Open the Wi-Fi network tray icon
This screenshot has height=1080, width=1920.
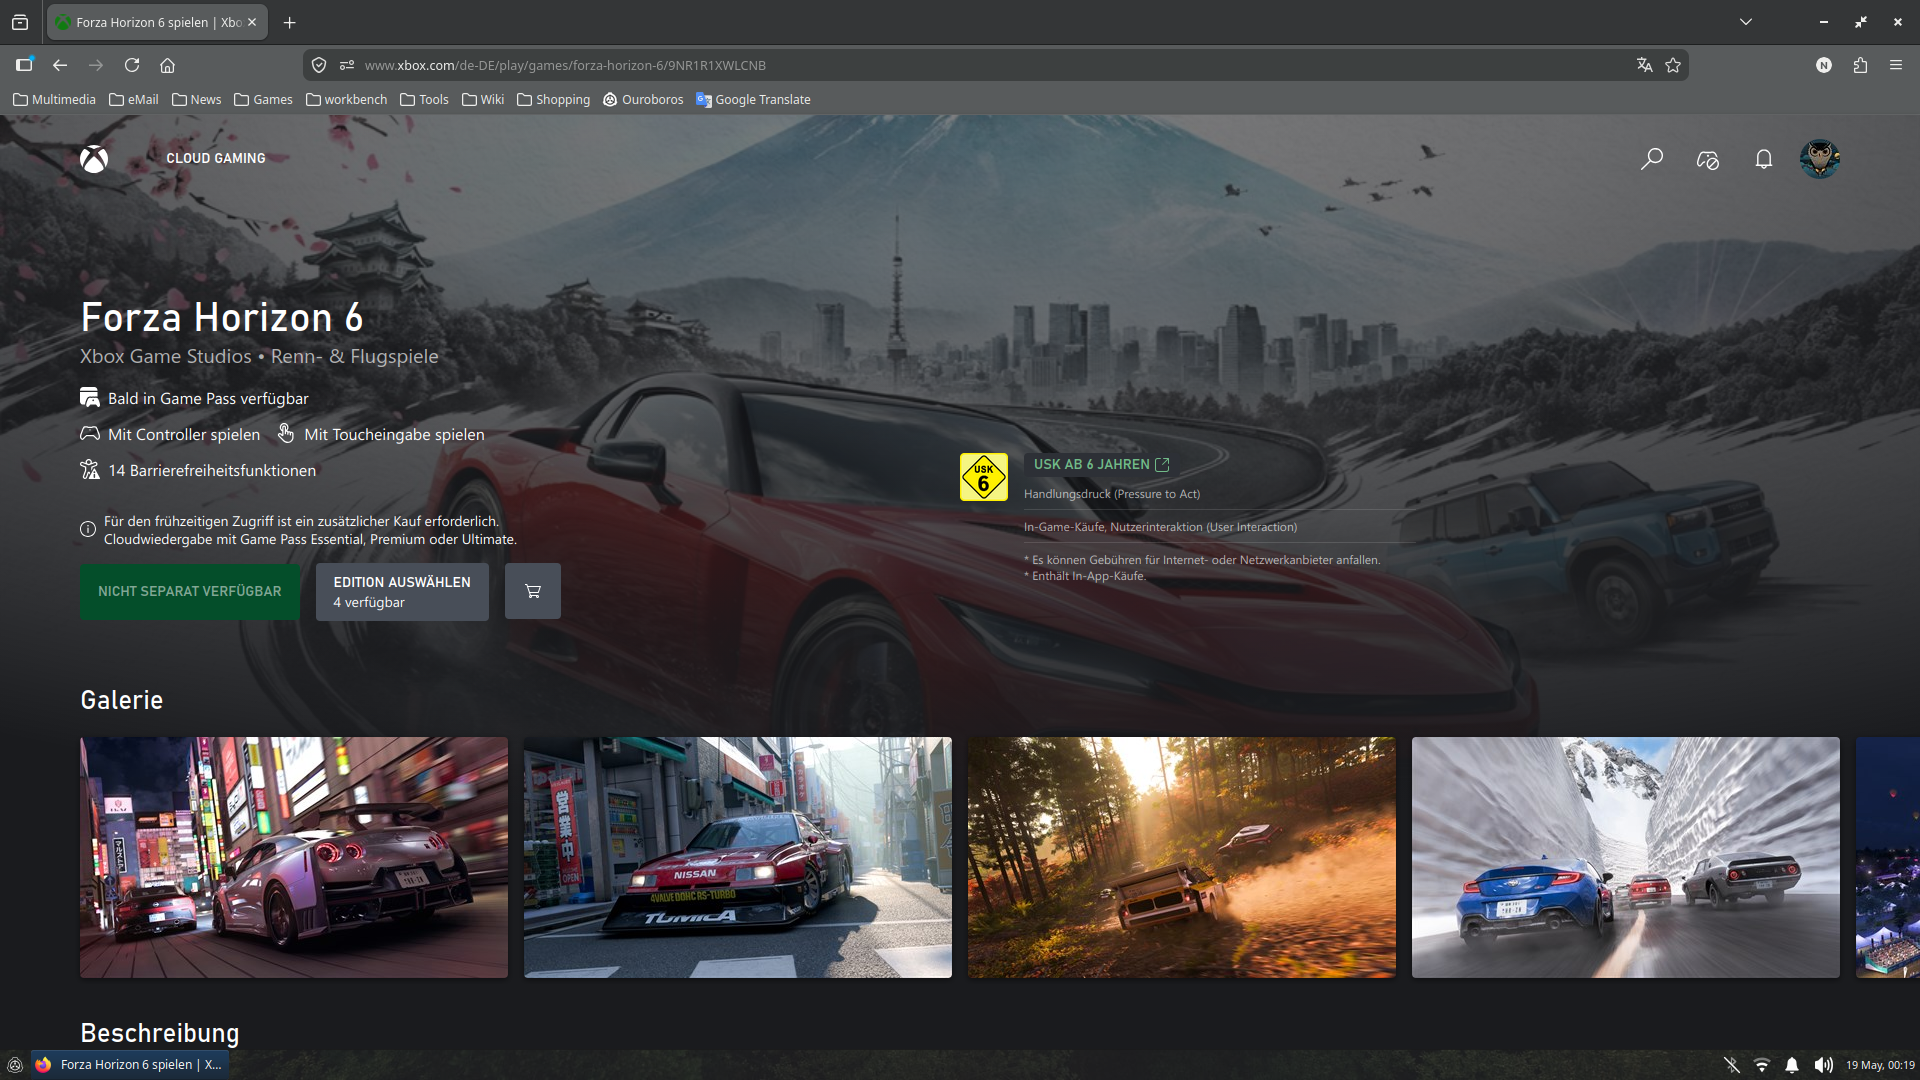point(1762,1065)
